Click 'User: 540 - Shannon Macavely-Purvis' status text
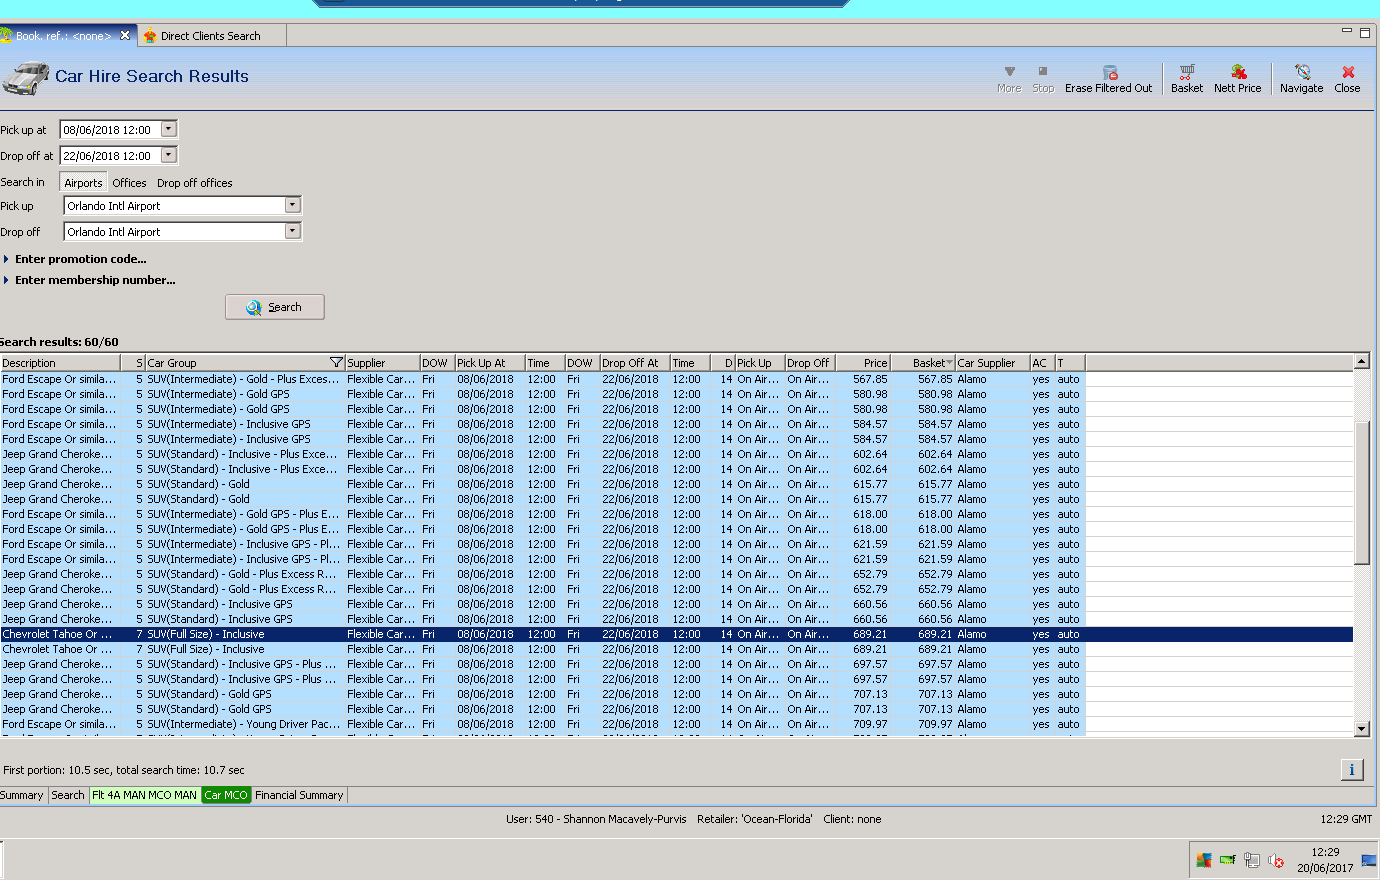 596,819
